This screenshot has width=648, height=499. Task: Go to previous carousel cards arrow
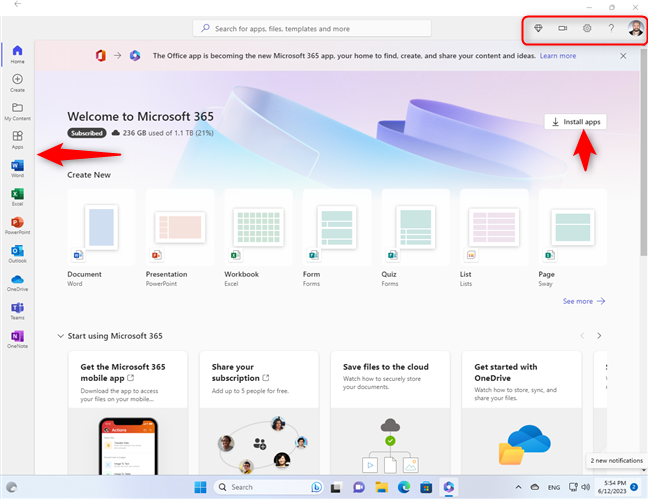(x=582, y=336)
